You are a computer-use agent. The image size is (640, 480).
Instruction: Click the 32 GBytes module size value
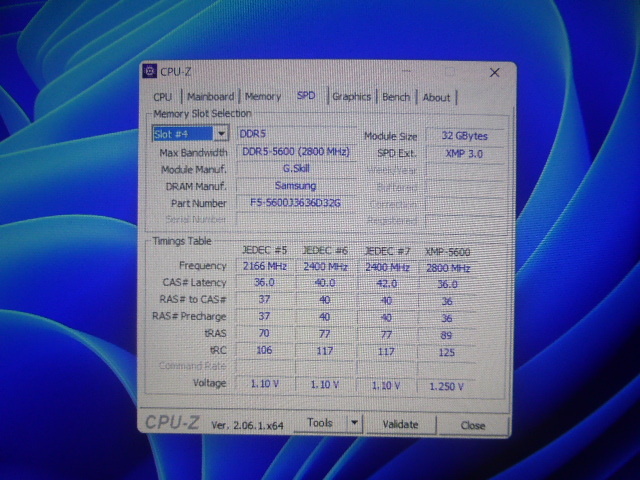(x=464, y=136)
